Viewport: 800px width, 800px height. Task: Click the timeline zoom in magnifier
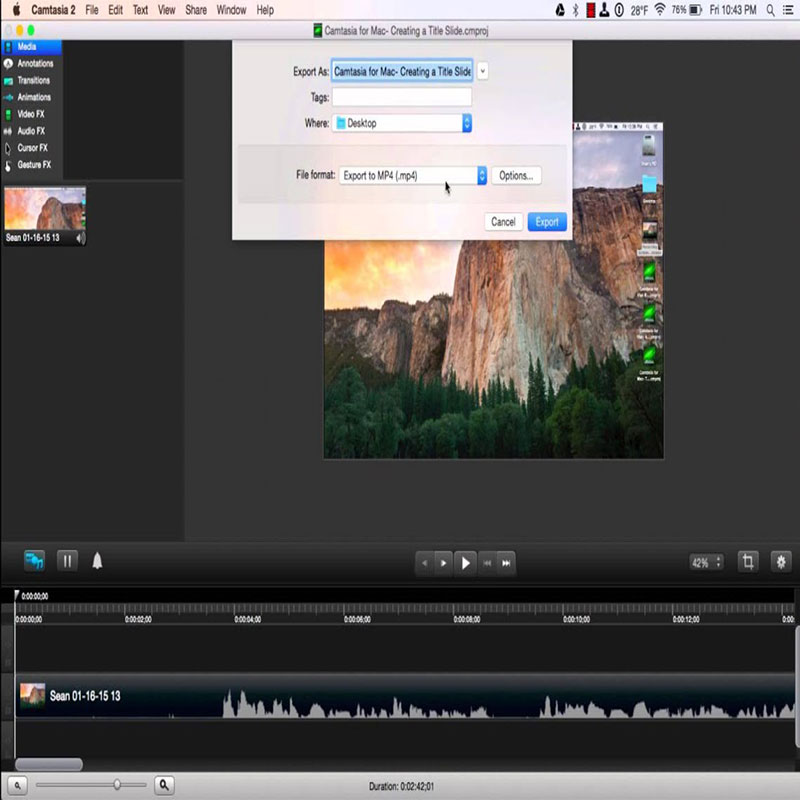(164, 785)
